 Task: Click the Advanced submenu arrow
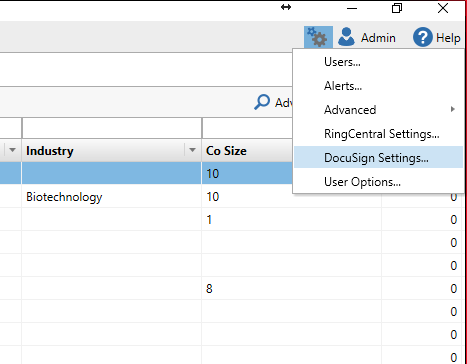(x=452, y=109)
